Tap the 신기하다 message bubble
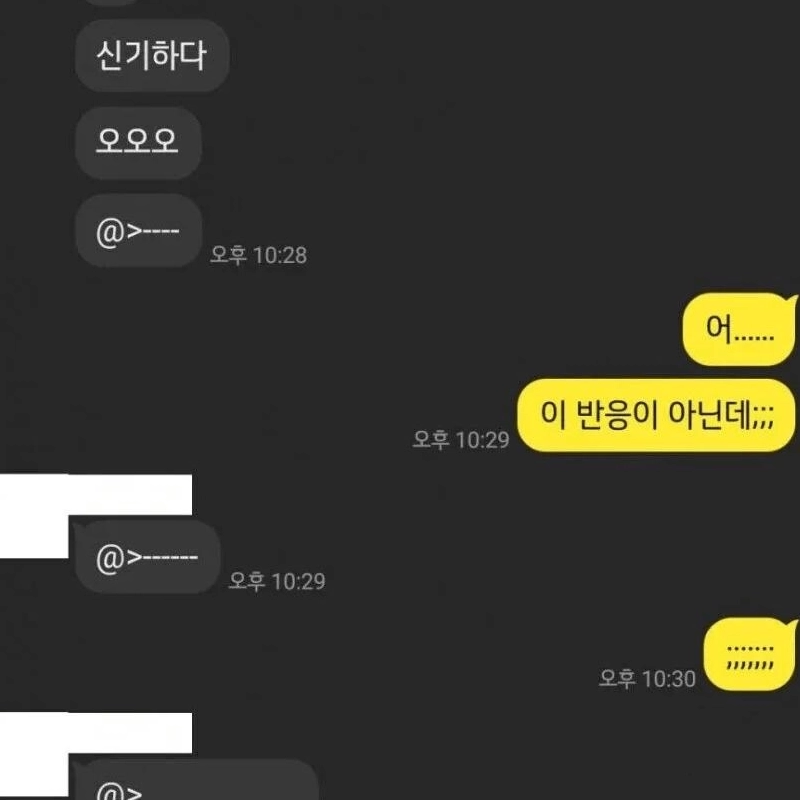Image resolution: width=800 pixels, height=800 pixels. click(x=152, y=56)
